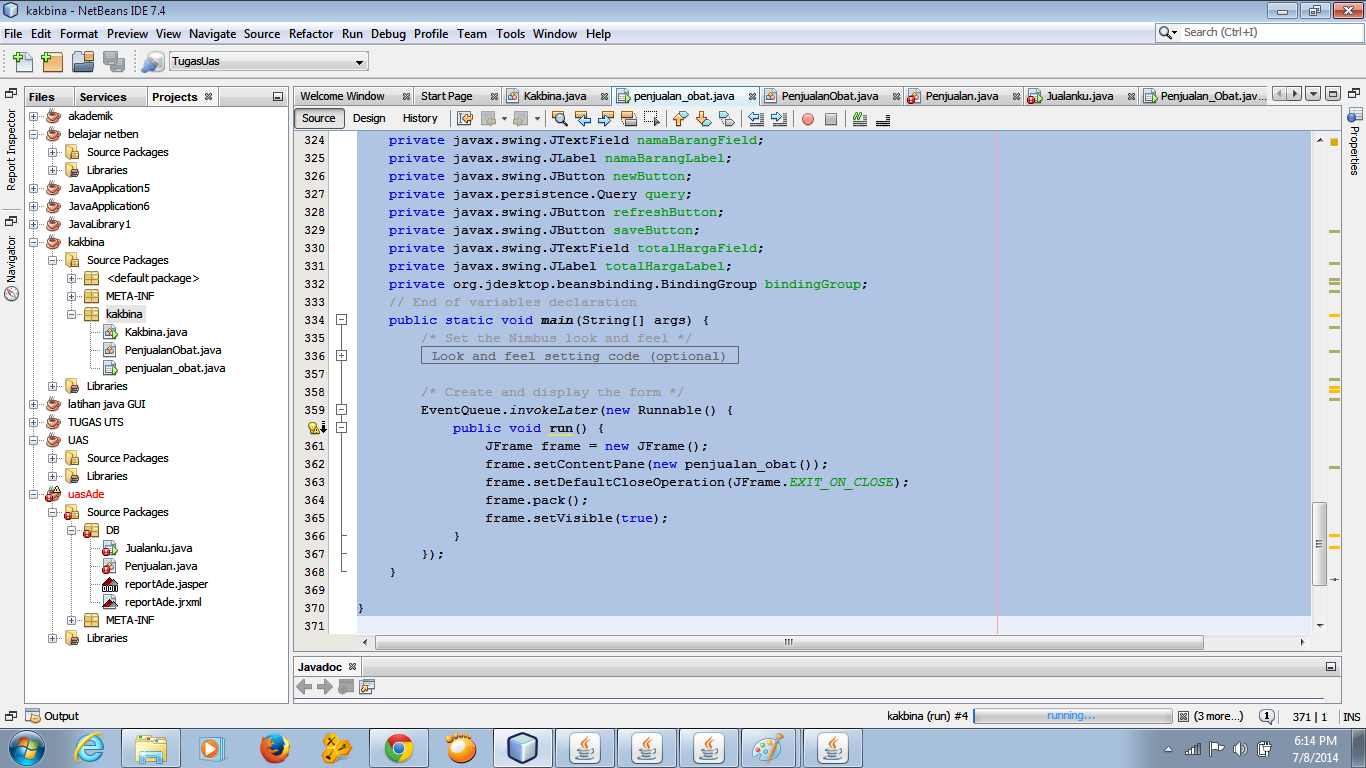Click the Comment lines icon

pos(860,119)
